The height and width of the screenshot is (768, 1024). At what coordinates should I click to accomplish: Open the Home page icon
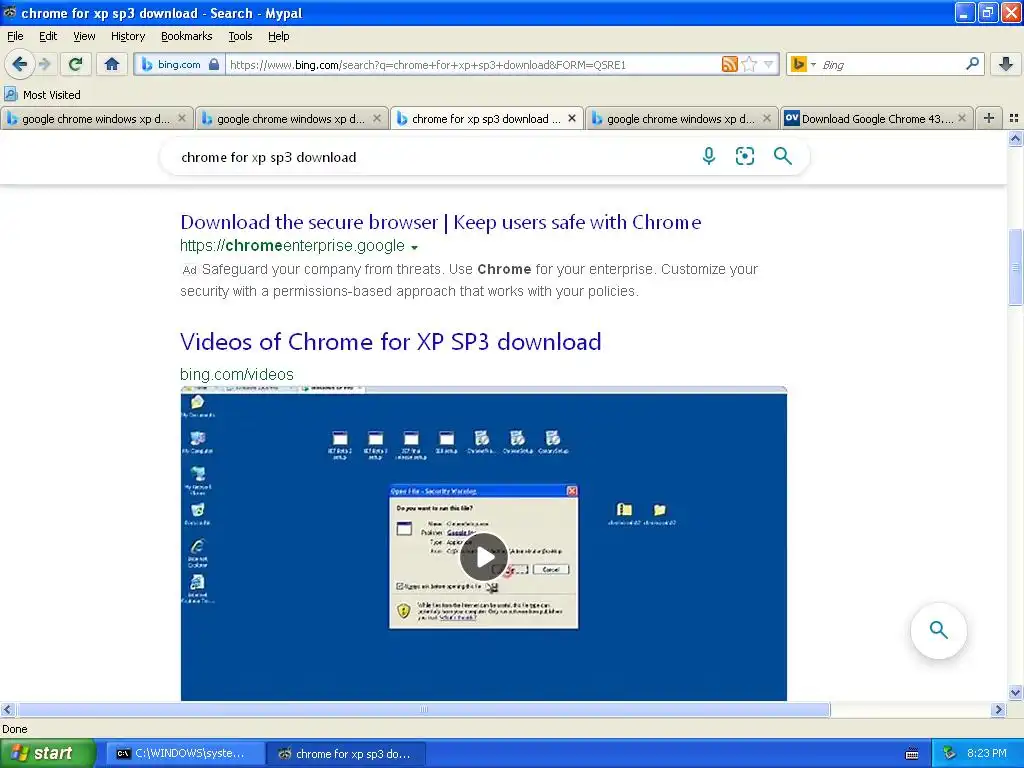click(112, 64)
